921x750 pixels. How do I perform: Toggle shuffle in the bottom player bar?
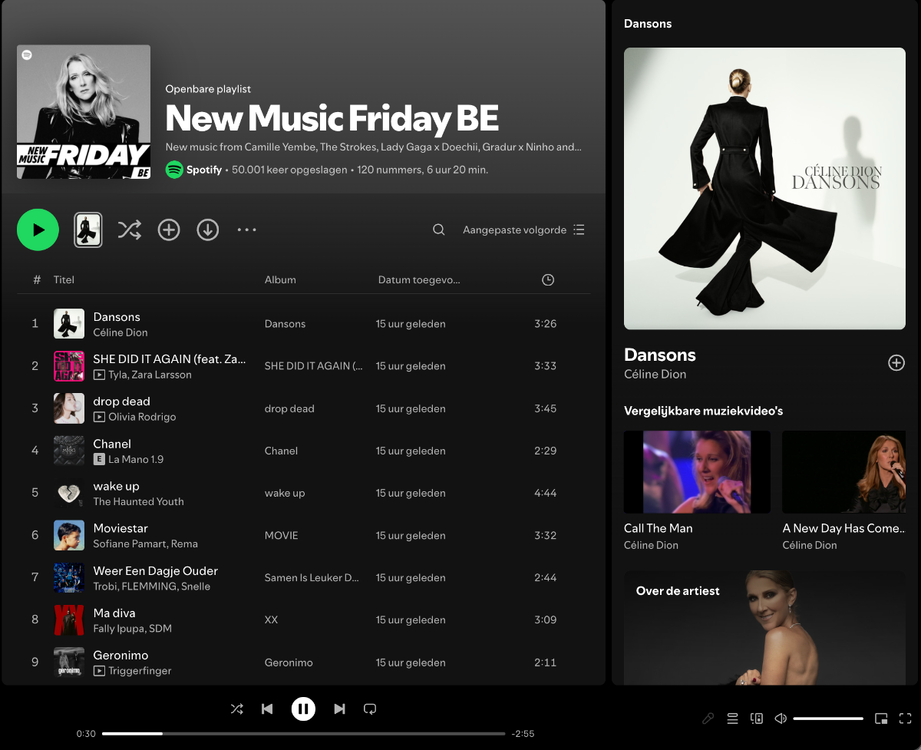click(237, 709)
